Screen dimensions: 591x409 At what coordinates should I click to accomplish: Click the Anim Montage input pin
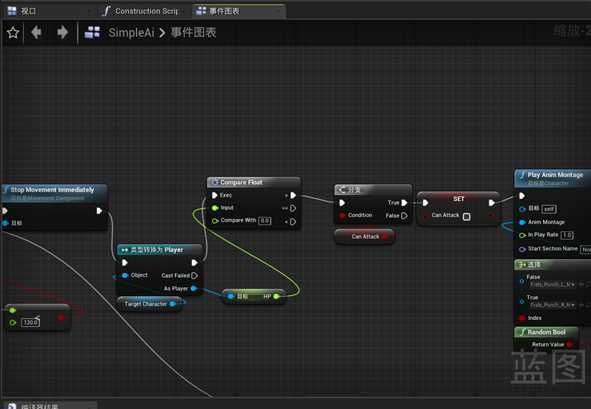pos(522,222)
